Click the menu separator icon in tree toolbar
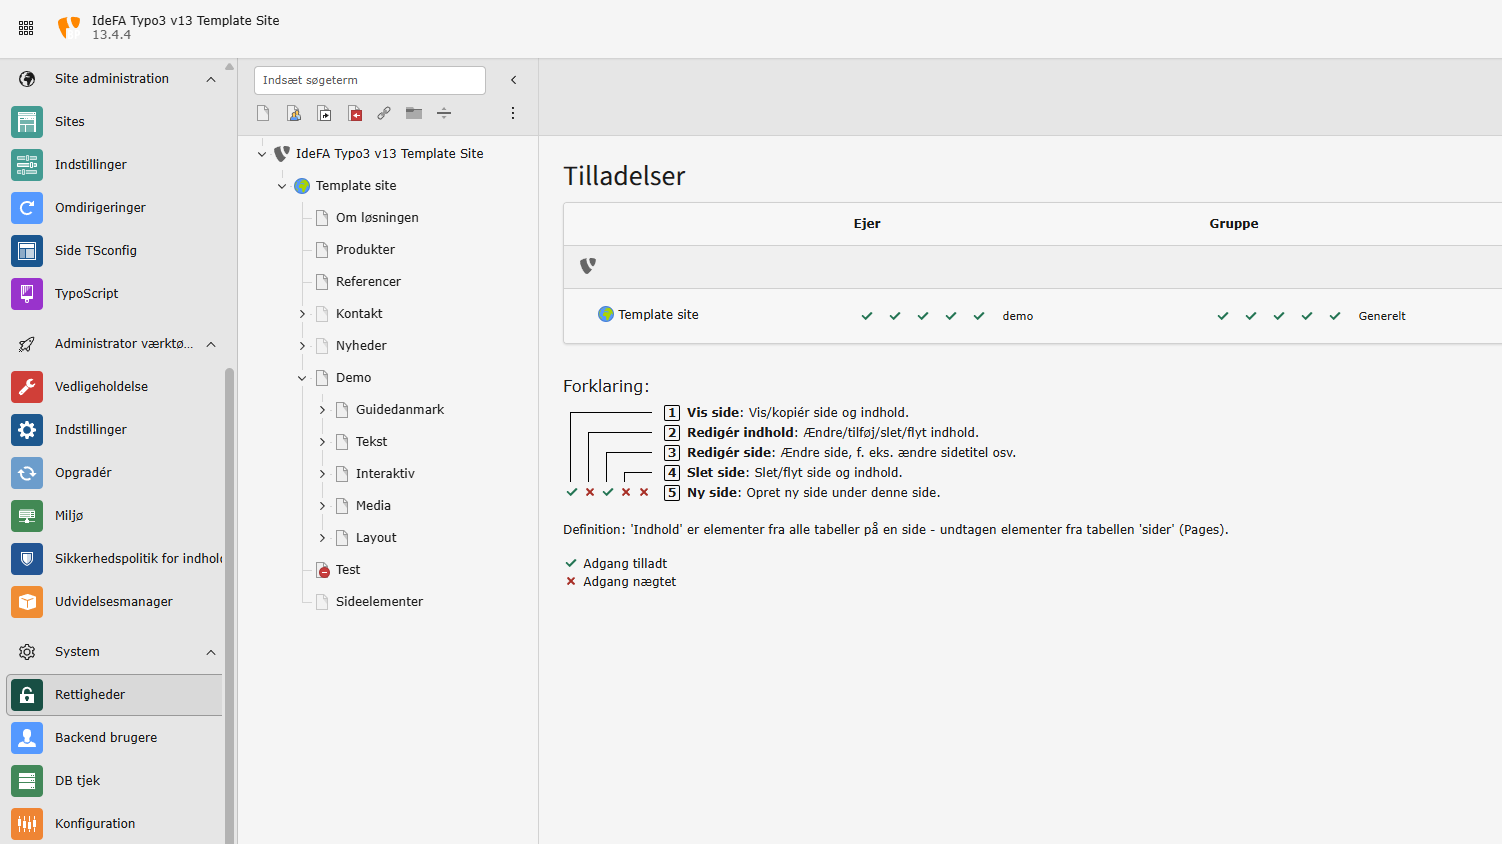This screenshot has width=1502, height=844. 444,113
